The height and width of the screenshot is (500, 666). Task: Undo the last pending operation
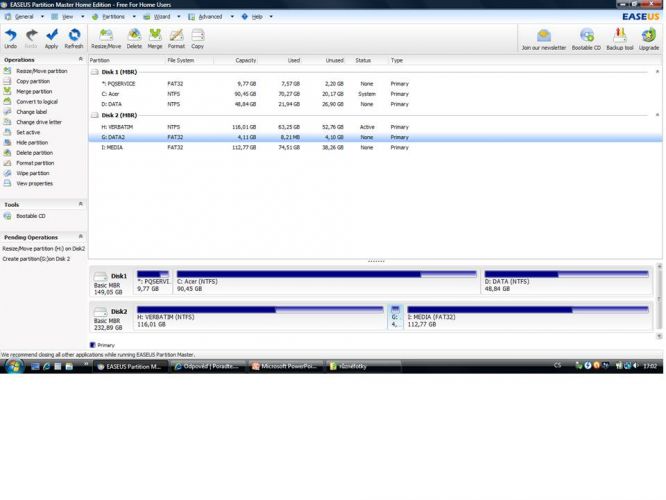point(10,39)
